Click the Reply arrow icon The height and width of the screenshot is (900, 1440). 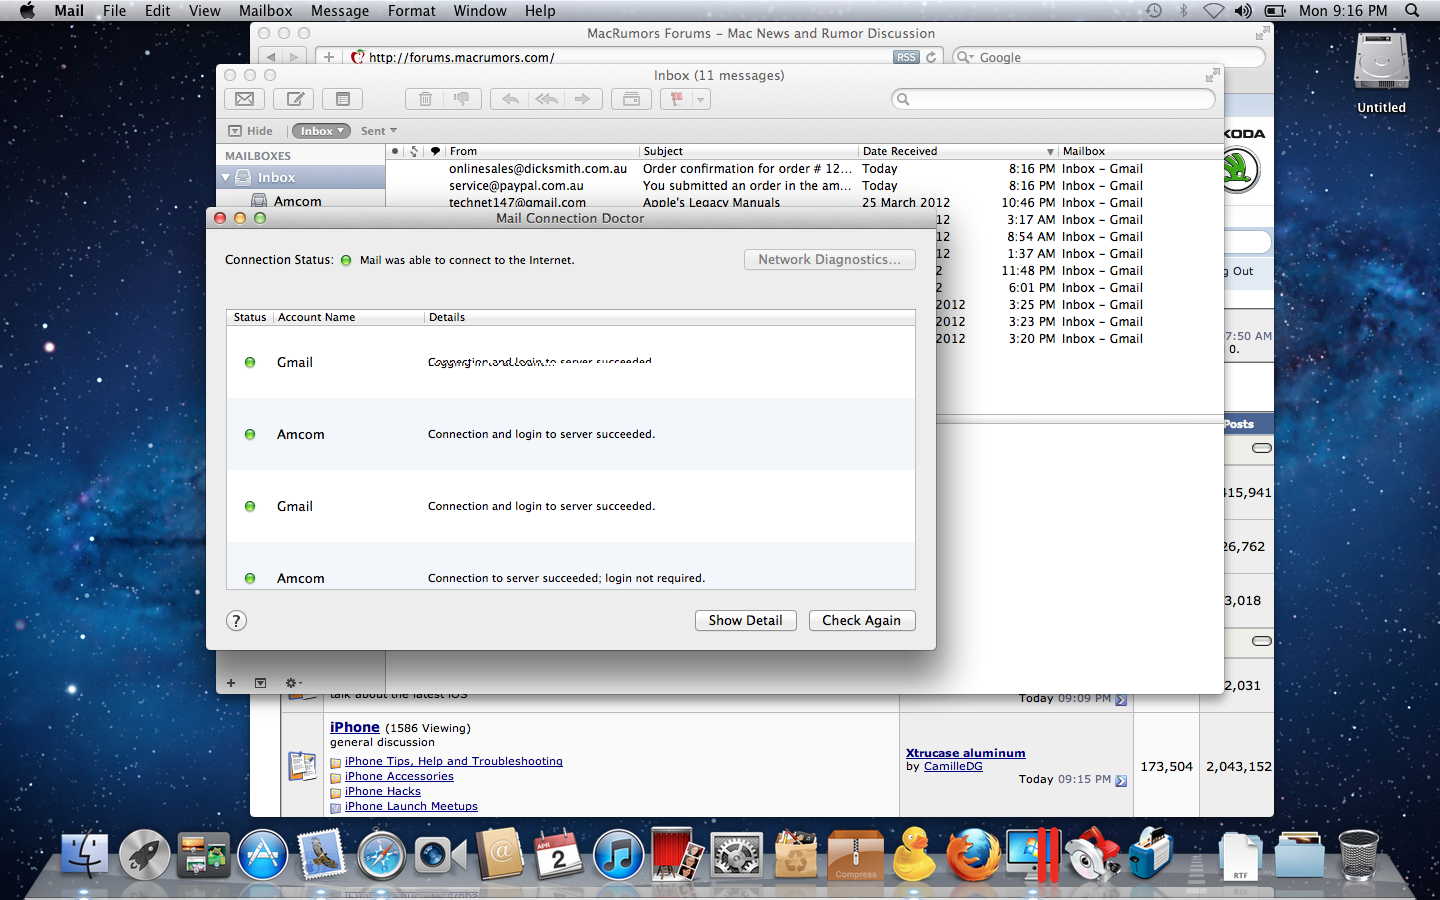[510, 99]
